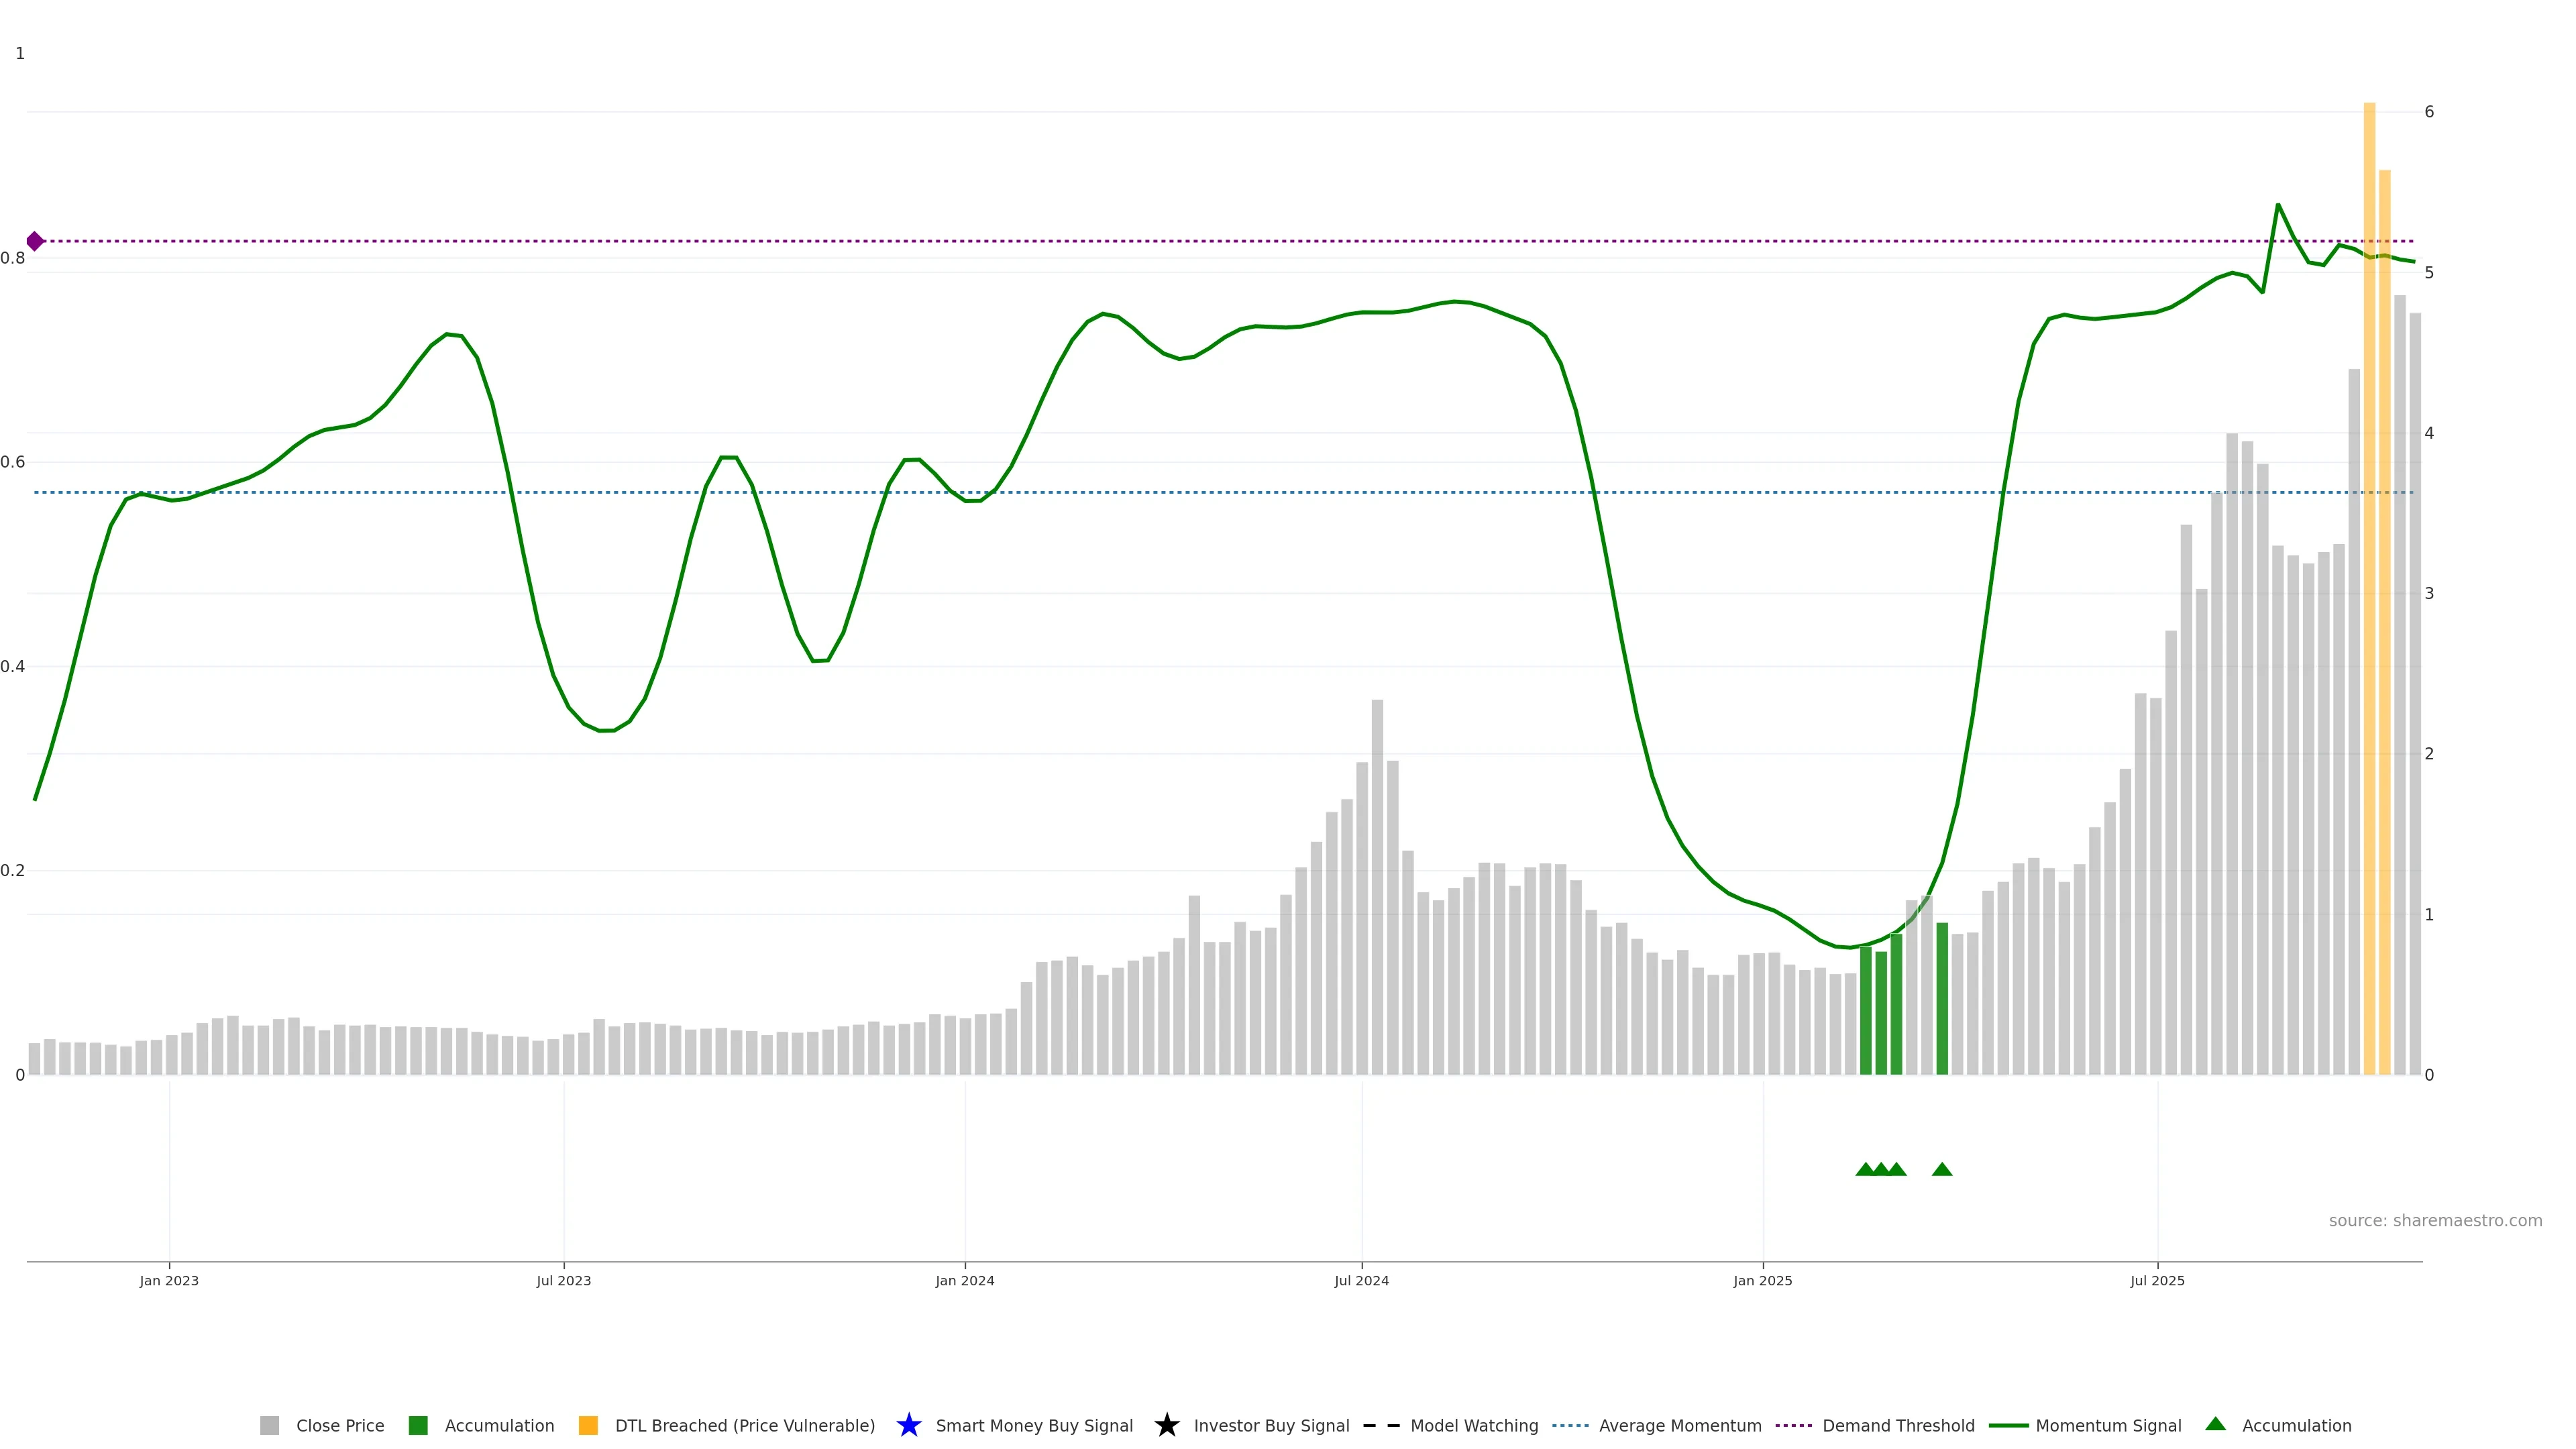2576x1449 pixels.
Task: Click the orange DTL Breached legend swatch
Action: [x=588, y=1426]
